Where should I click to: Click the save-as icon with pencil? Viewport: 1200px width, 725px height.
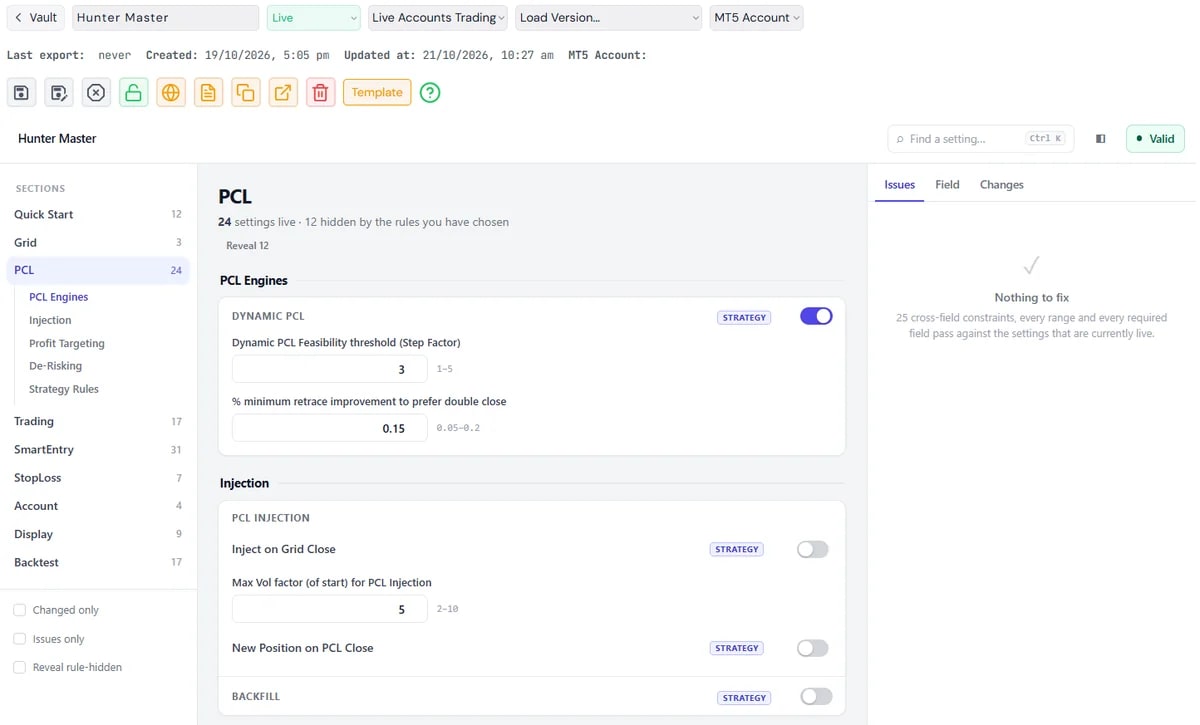[59, 93]
